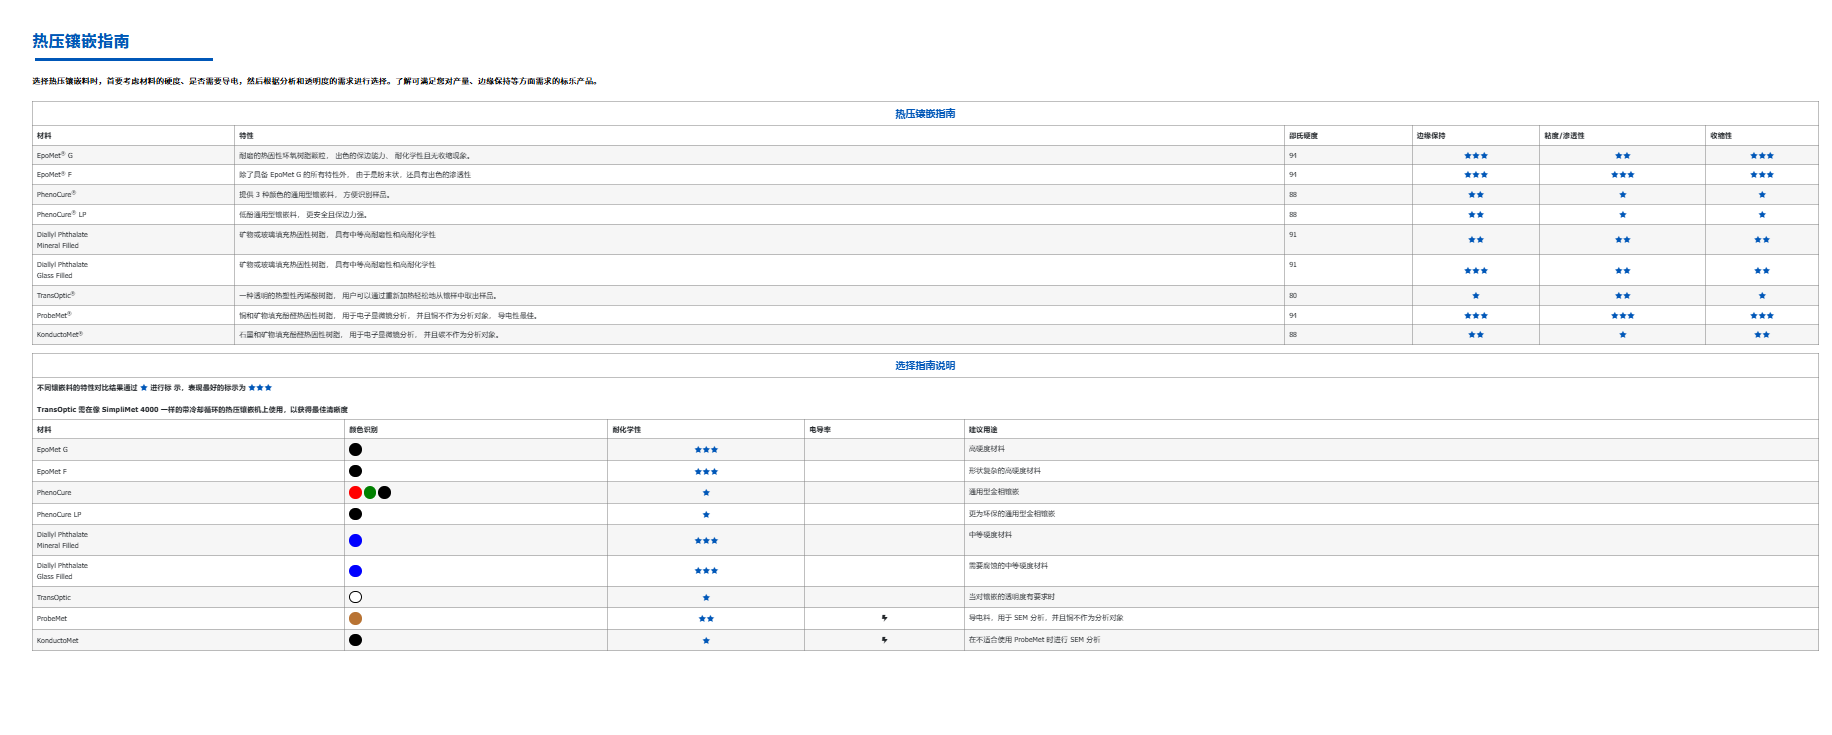The image size is (1832, 735).
Task: Click 耐化学性 stars for Diallyl Phthalate Mineral Filled
Action: [x=706, y=541]
